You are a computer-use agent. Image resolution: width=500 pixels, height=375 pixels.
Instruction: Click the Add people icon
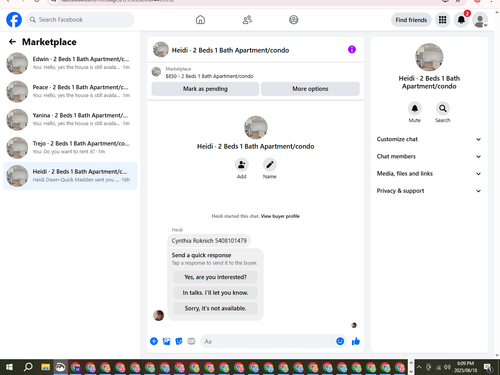(242, 165)
